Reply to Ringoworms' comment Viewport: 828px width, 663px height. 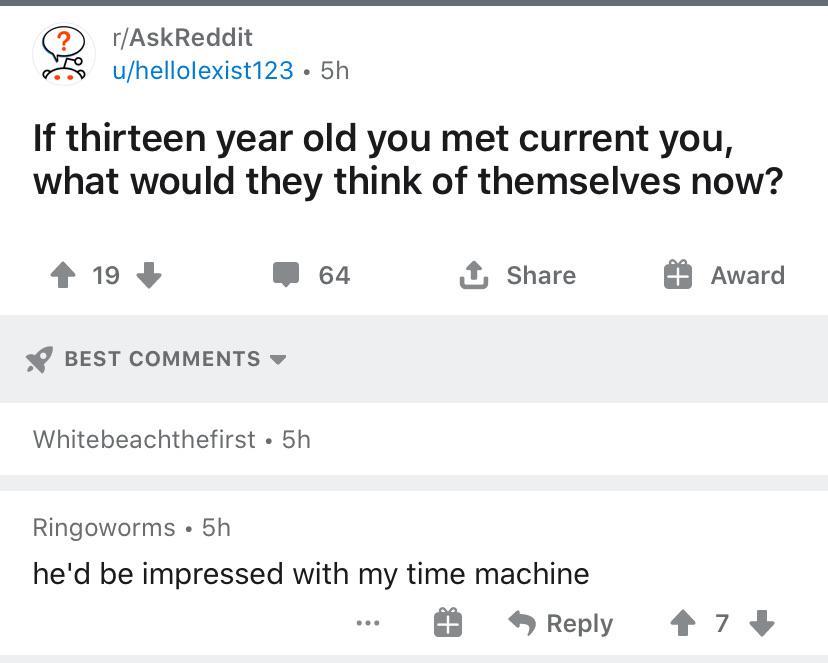tap(560, 623)
